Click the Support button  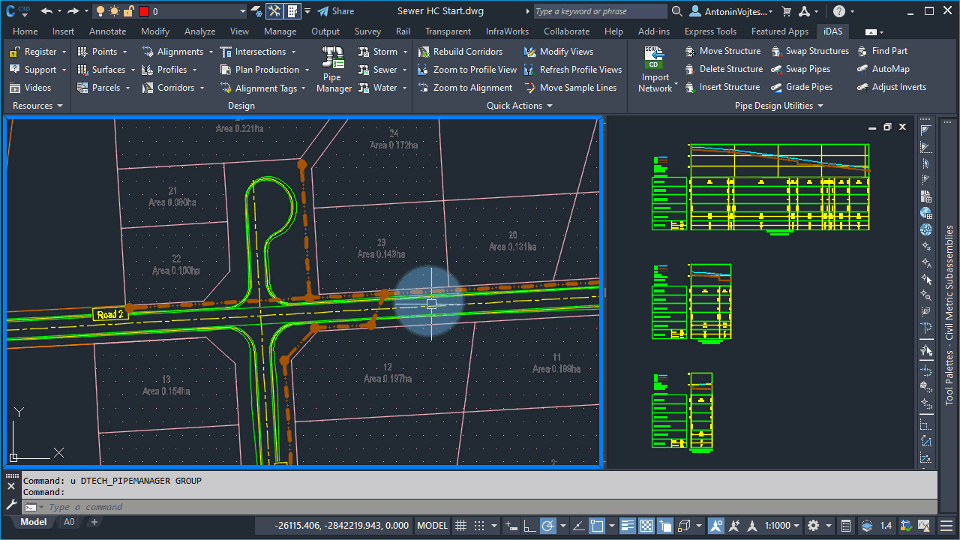[x=37, y=70]
